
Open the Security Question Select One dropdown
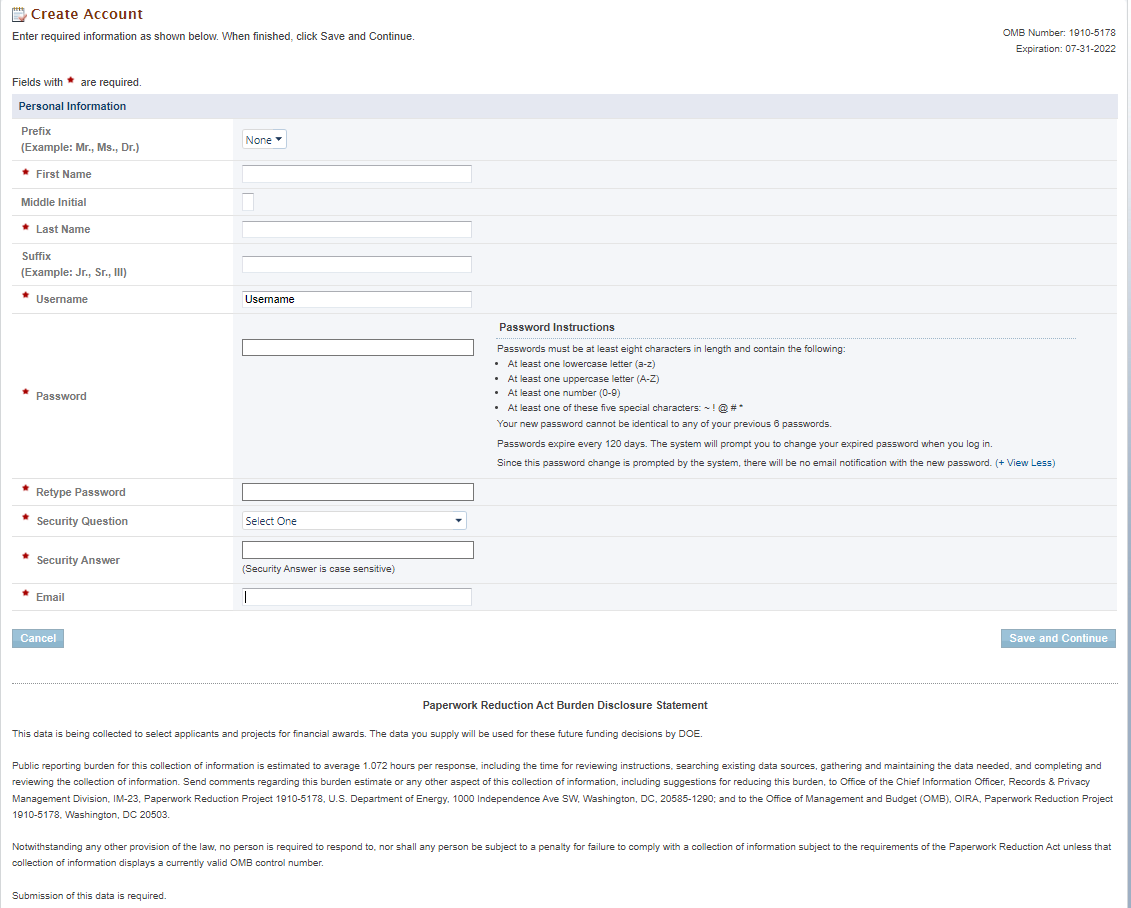354,521
